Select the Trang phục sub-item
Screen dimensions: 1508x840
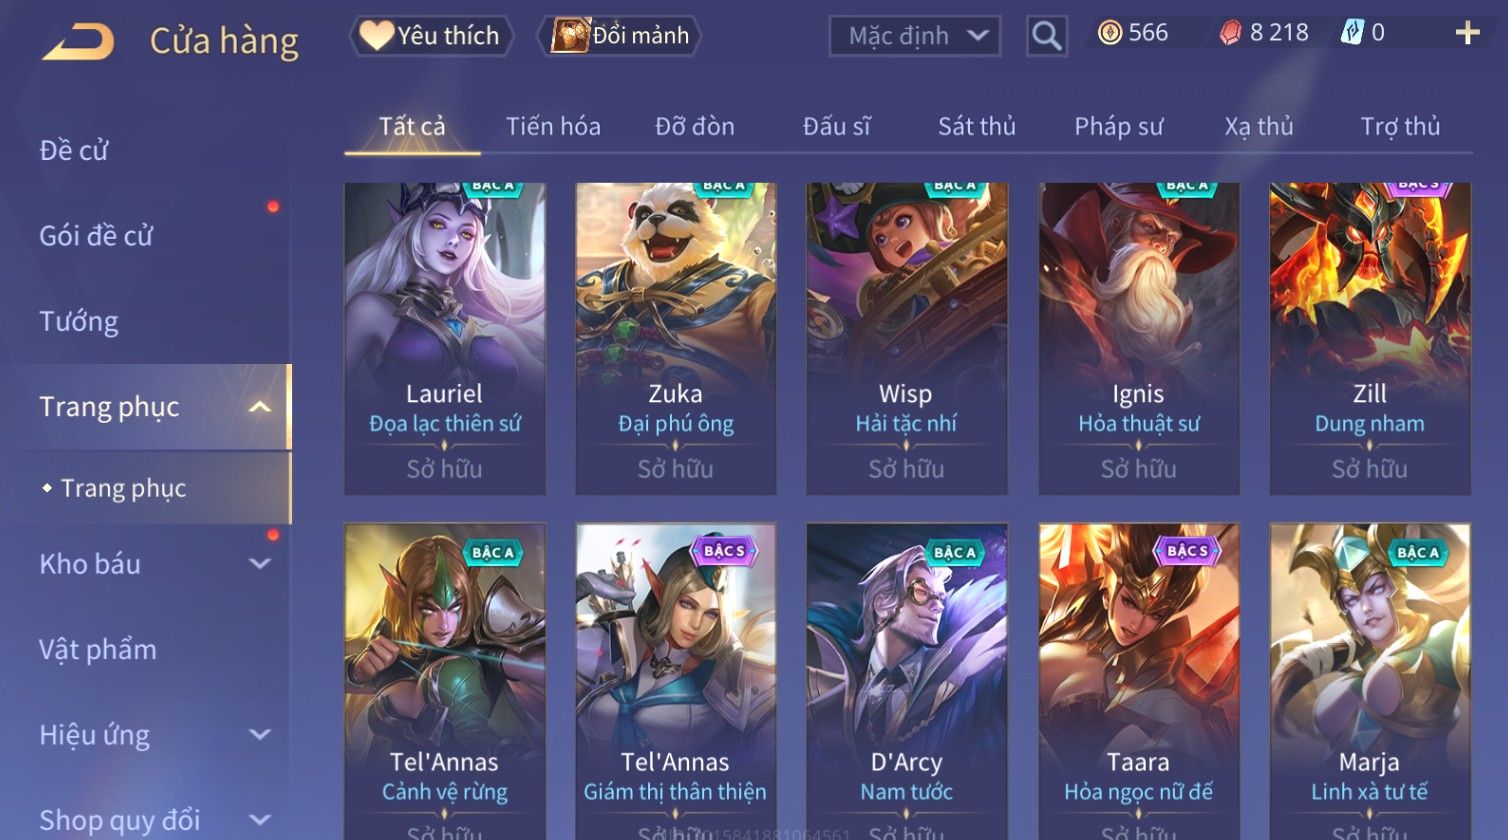click(123, 488)
